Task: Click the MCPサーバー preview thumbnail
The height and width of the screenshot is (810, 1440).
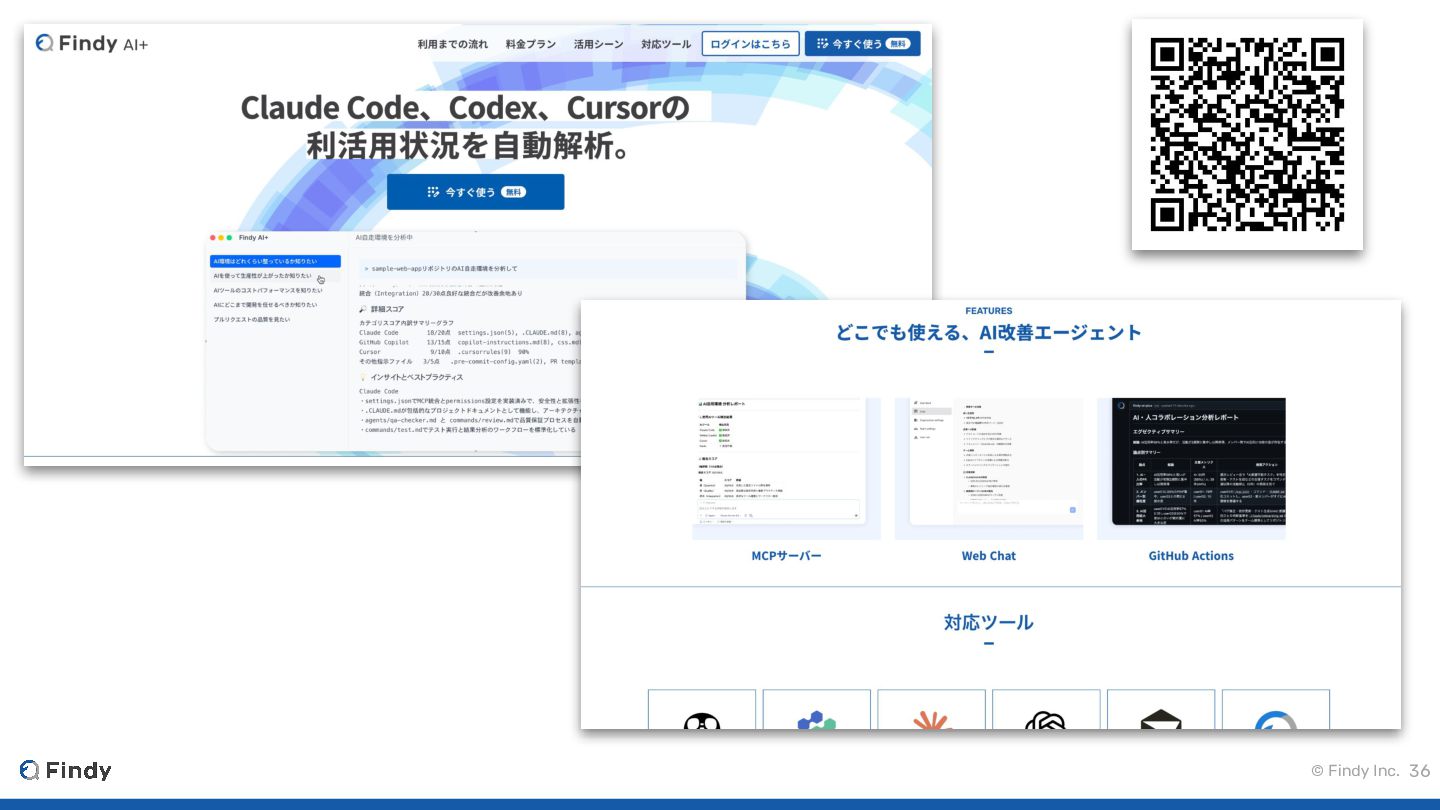Action: [786, 469]
